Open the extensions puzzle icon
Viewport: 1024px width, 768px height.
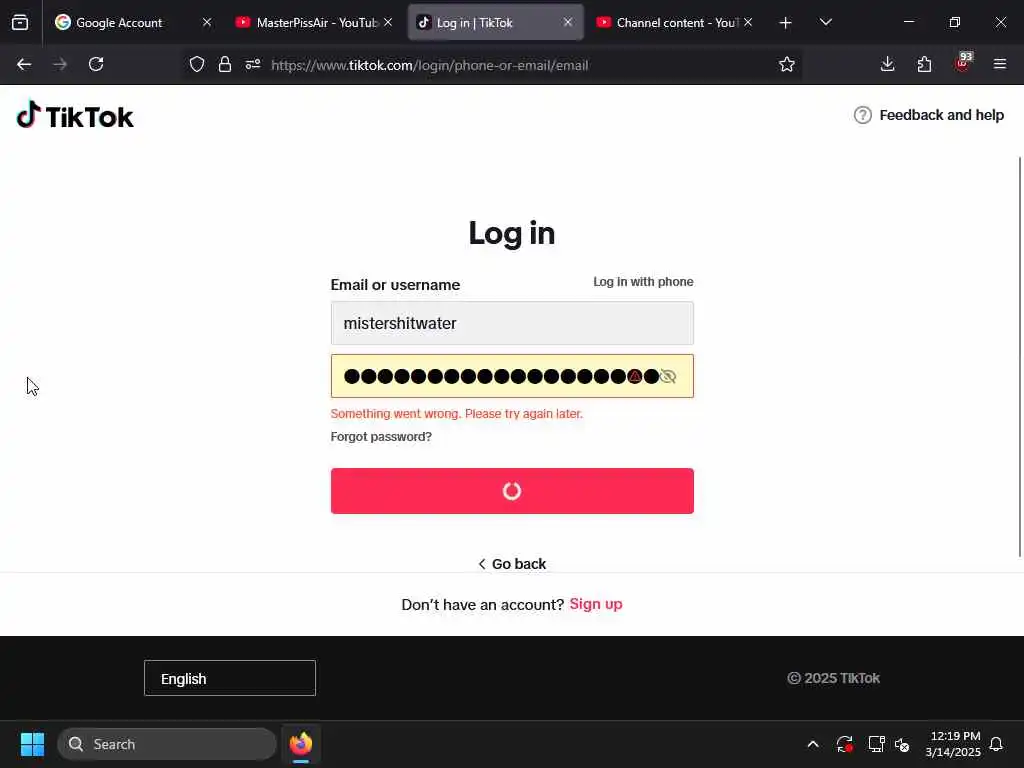[924, 64]
